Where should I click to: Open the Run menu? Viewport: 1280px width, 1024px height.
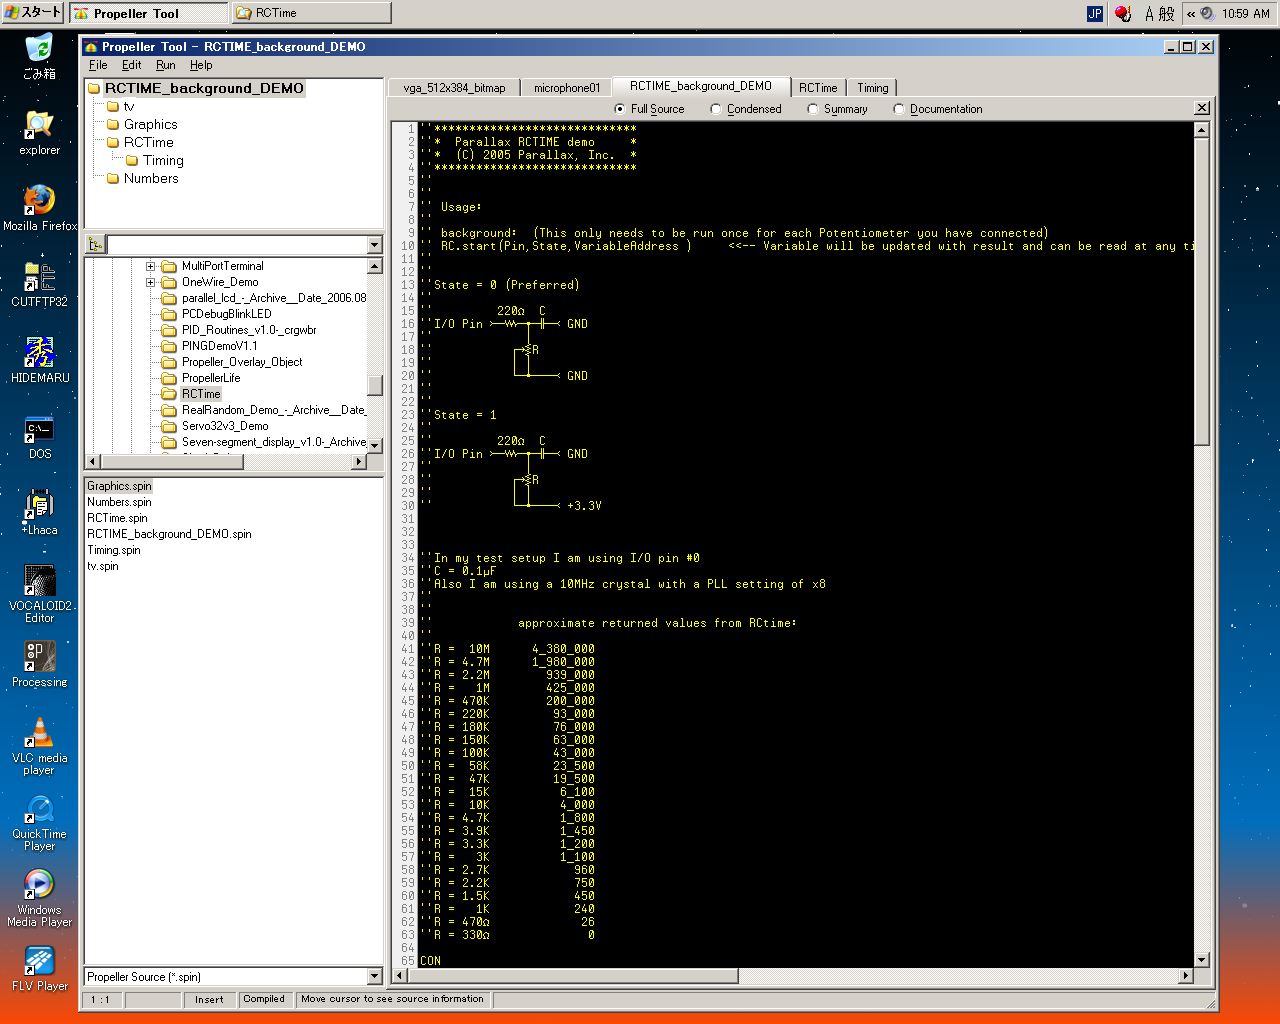(165, 65)
